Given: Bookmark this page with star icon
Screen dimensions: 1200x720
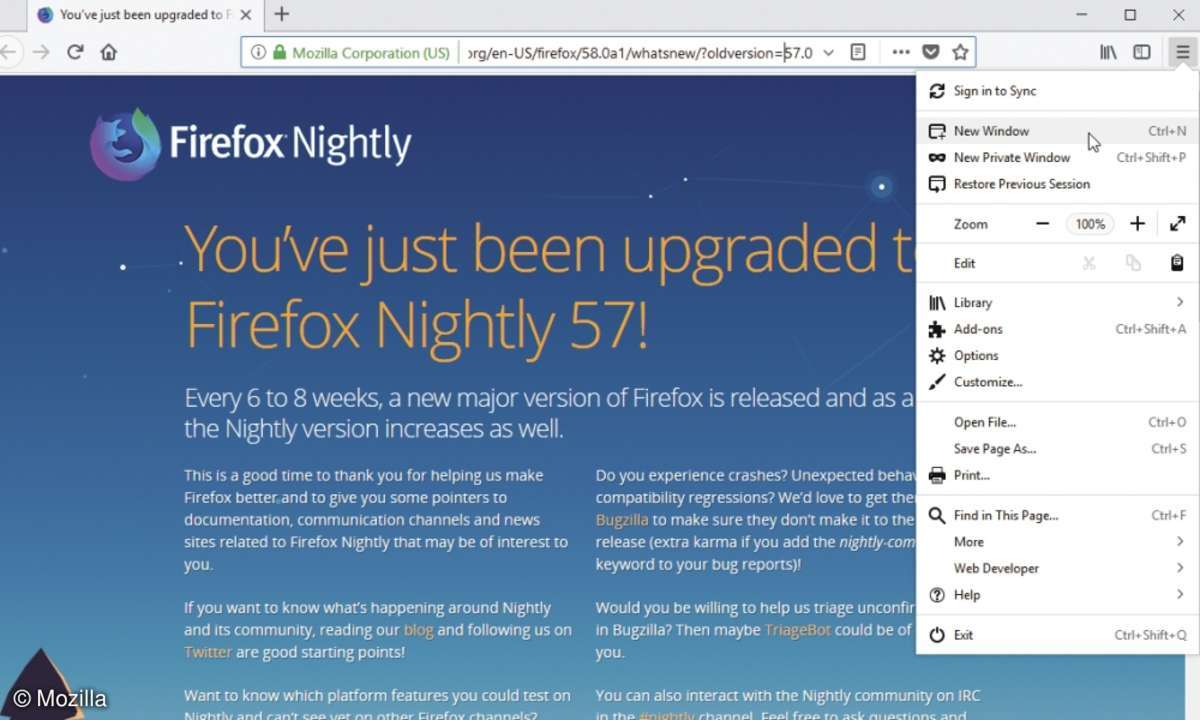Looking at the screenshot, I should [x=960, y=52].
